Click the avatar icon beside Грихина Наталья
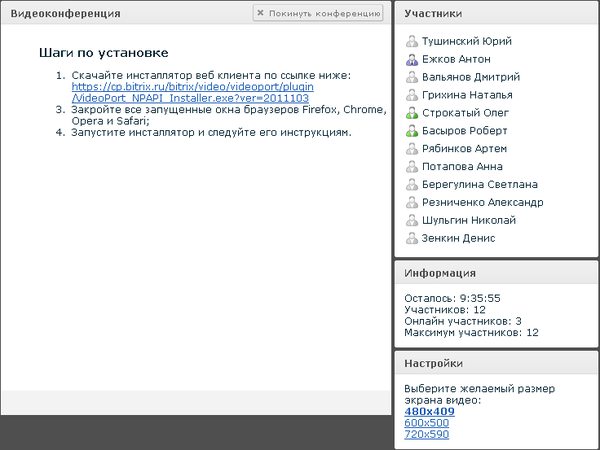 (411, 95)
